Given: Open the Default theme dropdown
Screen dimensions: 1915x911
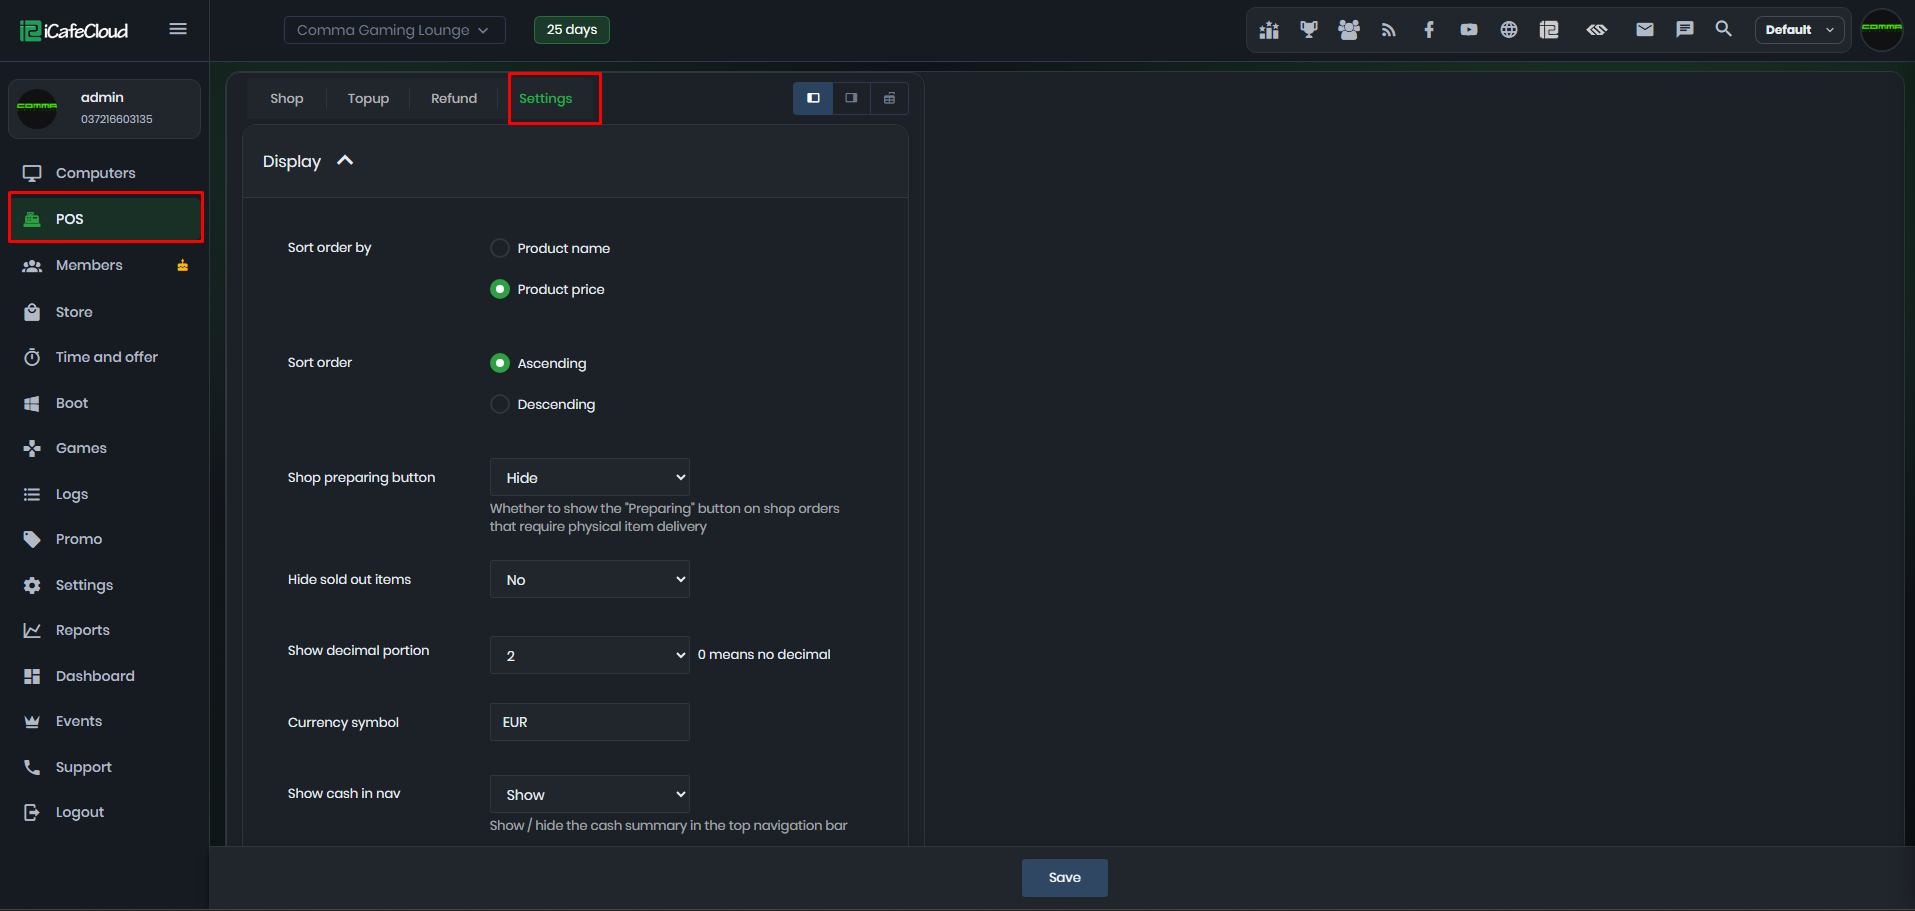Looking at the screenshot, I should pos(1799,30).
